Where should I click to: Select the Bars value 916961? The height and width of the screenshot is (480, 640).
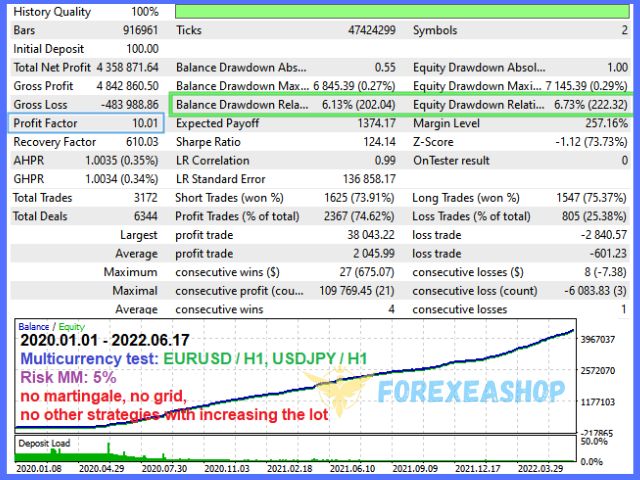(140, 30)
